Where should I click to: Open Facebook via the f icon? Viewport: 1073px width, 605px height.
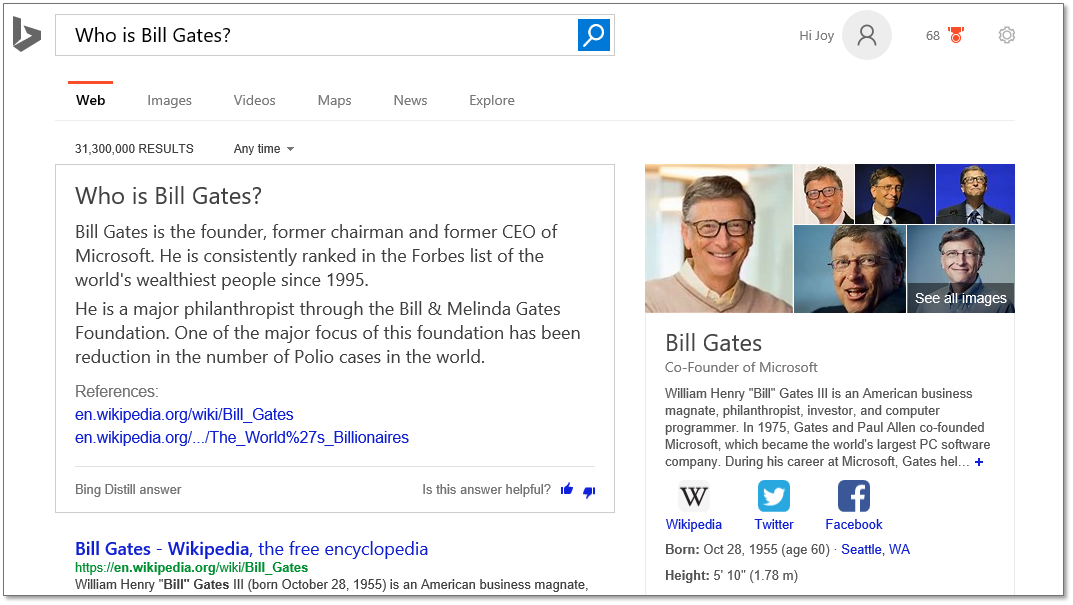(853, 495)
